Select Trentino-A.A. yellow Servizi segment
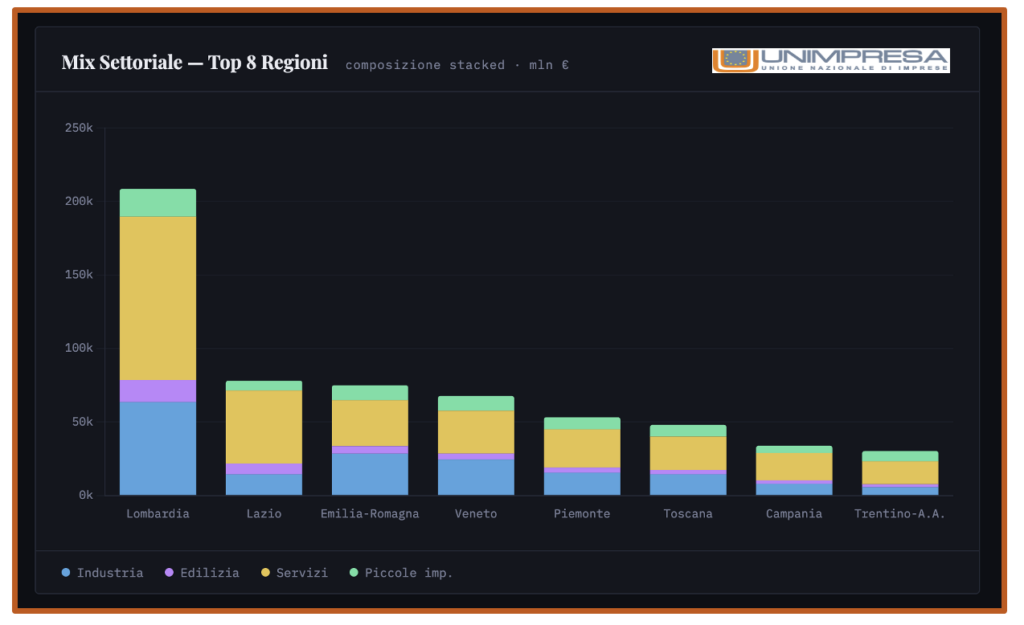 [x=900, y=472]
